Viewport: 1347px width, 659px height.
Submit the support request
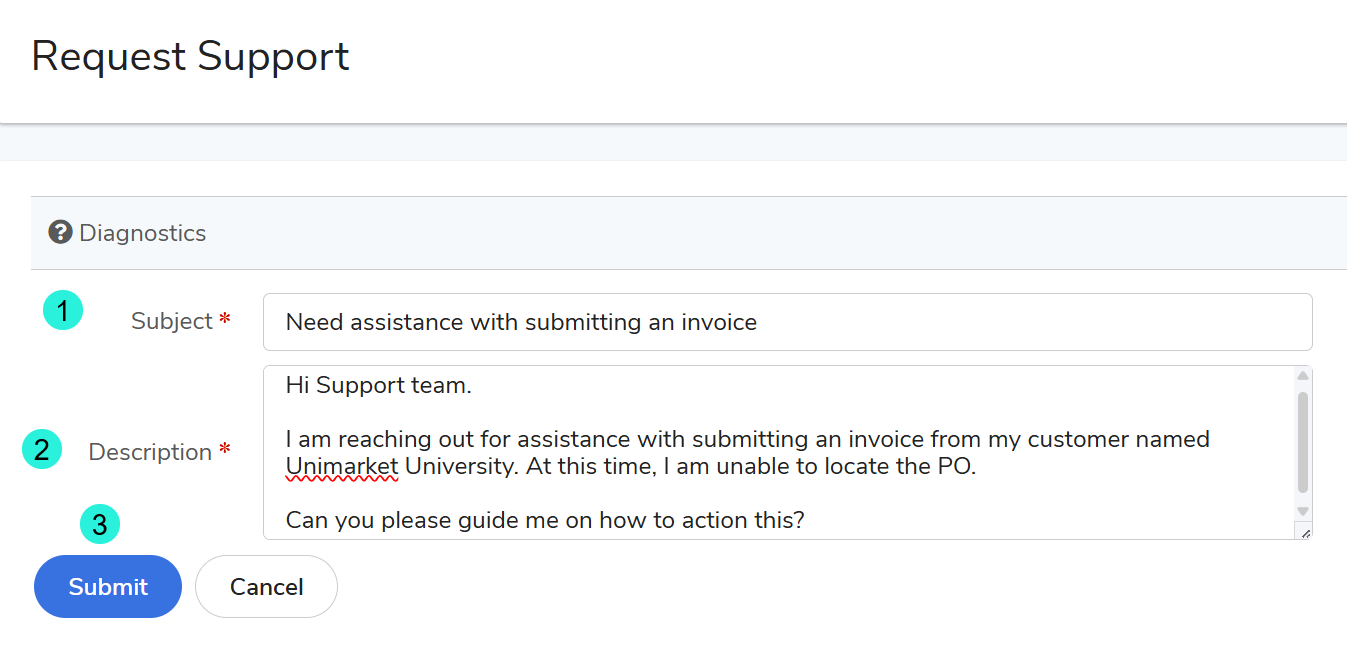tap(108, 587)
